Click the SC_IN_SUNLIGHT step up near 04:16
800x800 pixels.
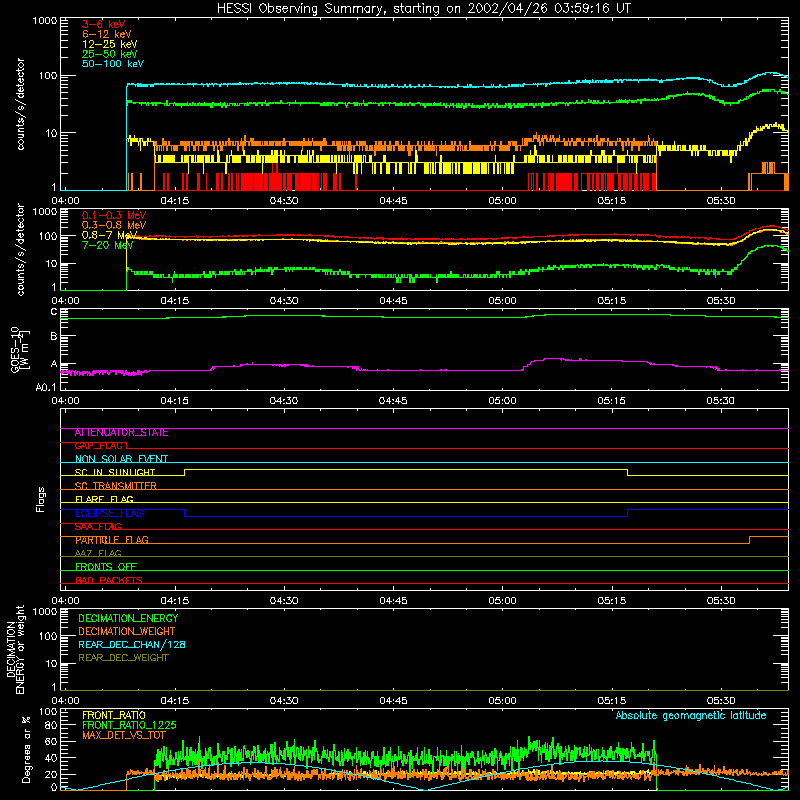point(185,472)
